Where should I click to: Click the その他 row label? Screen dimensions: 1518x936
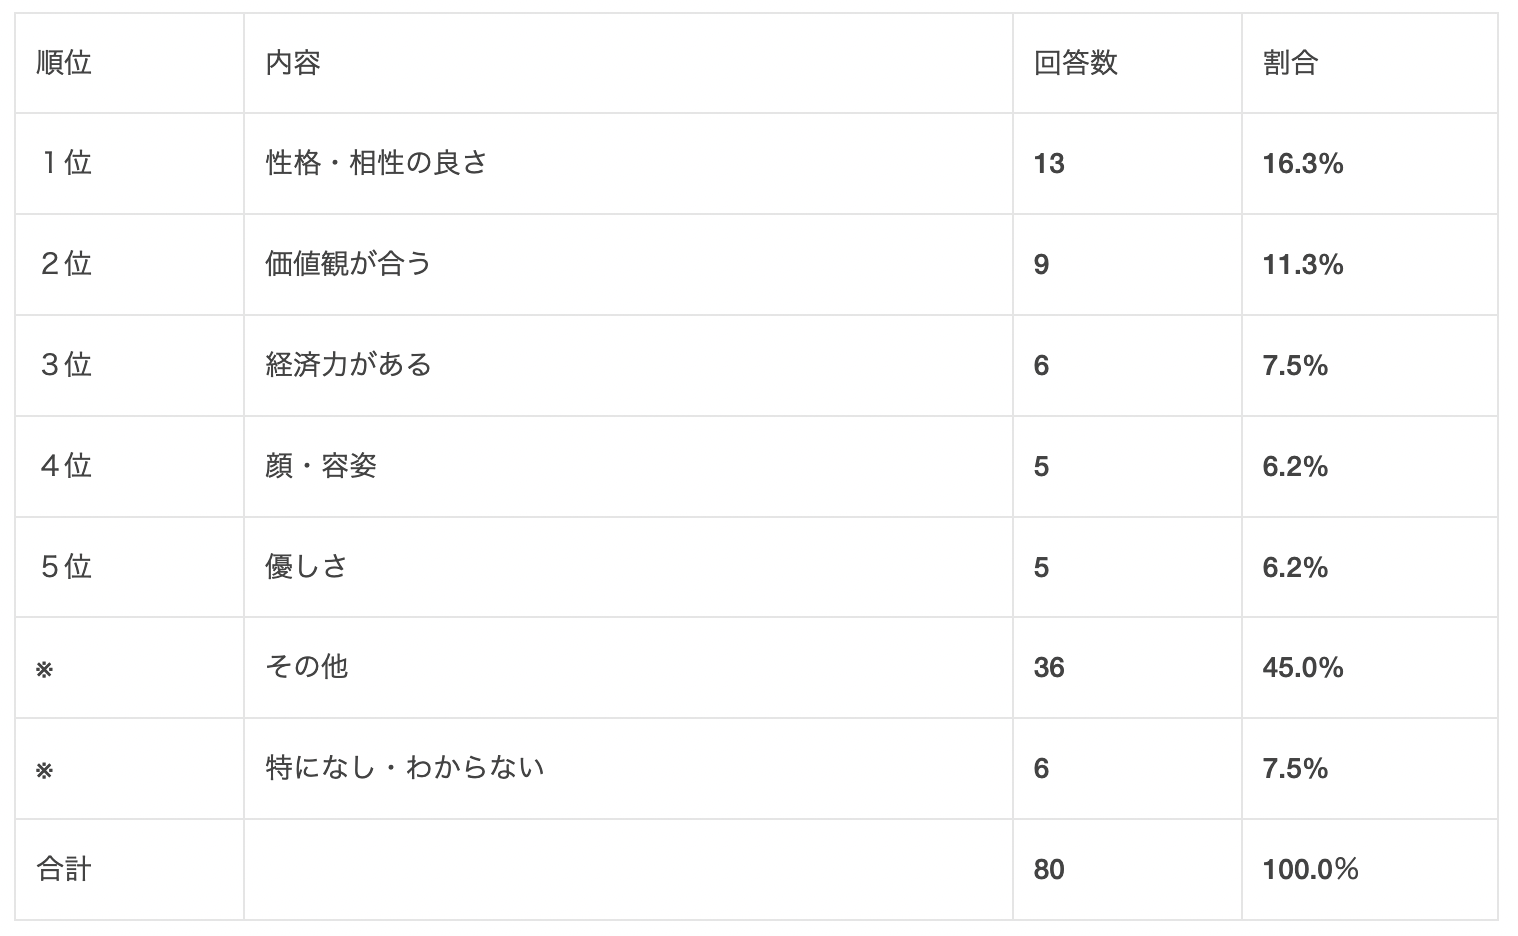306,667
